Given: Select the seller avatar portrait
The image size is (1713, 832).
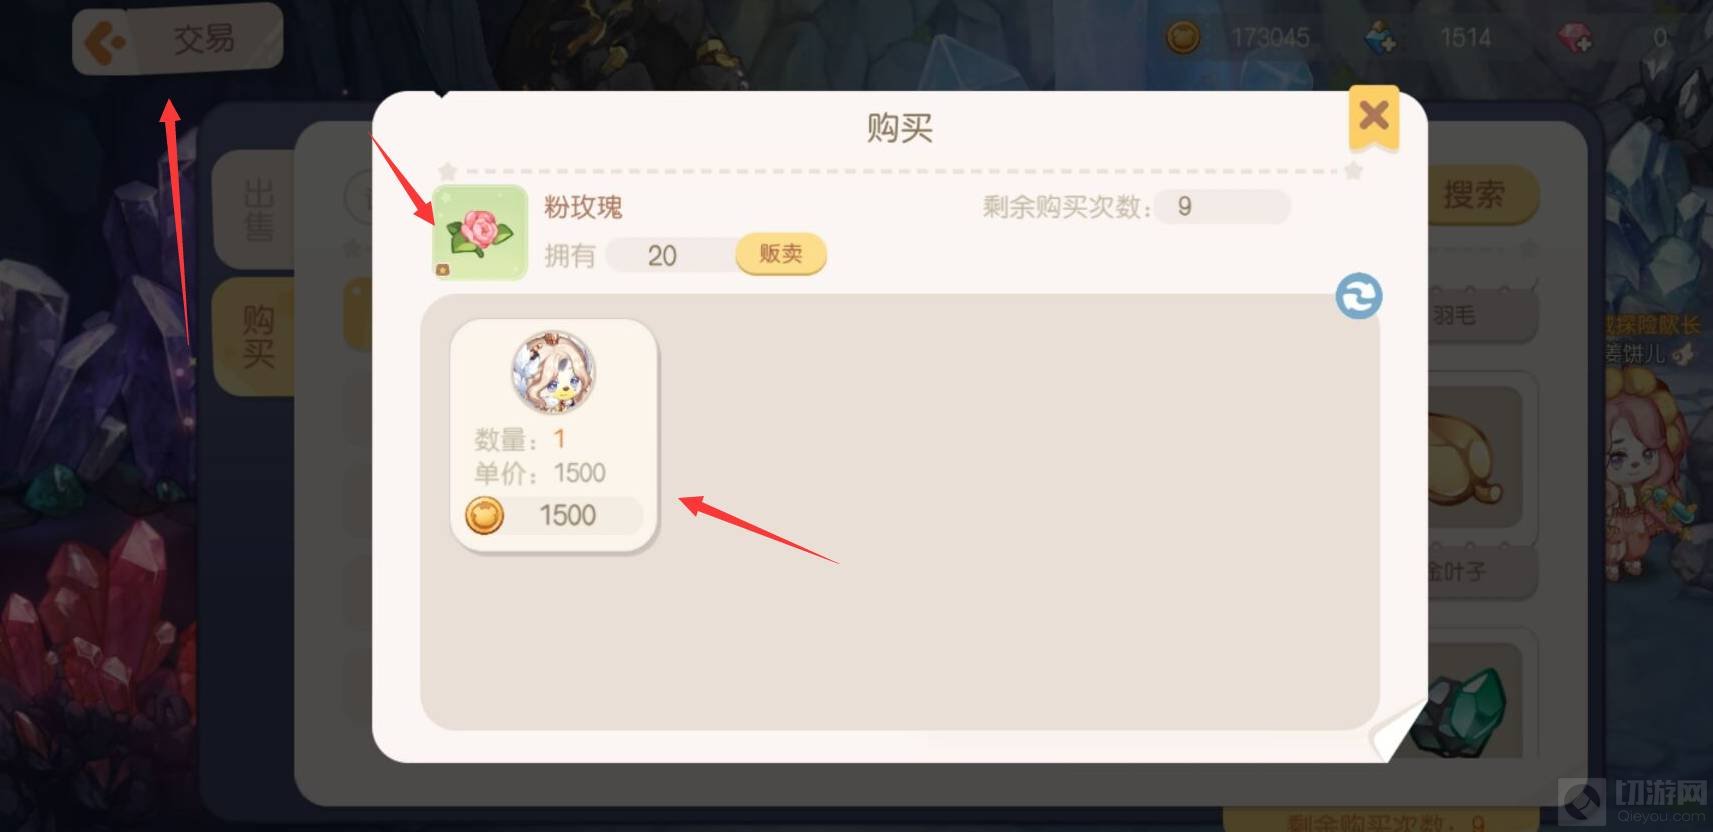Looking at the screenshot, I should point(554,372).
